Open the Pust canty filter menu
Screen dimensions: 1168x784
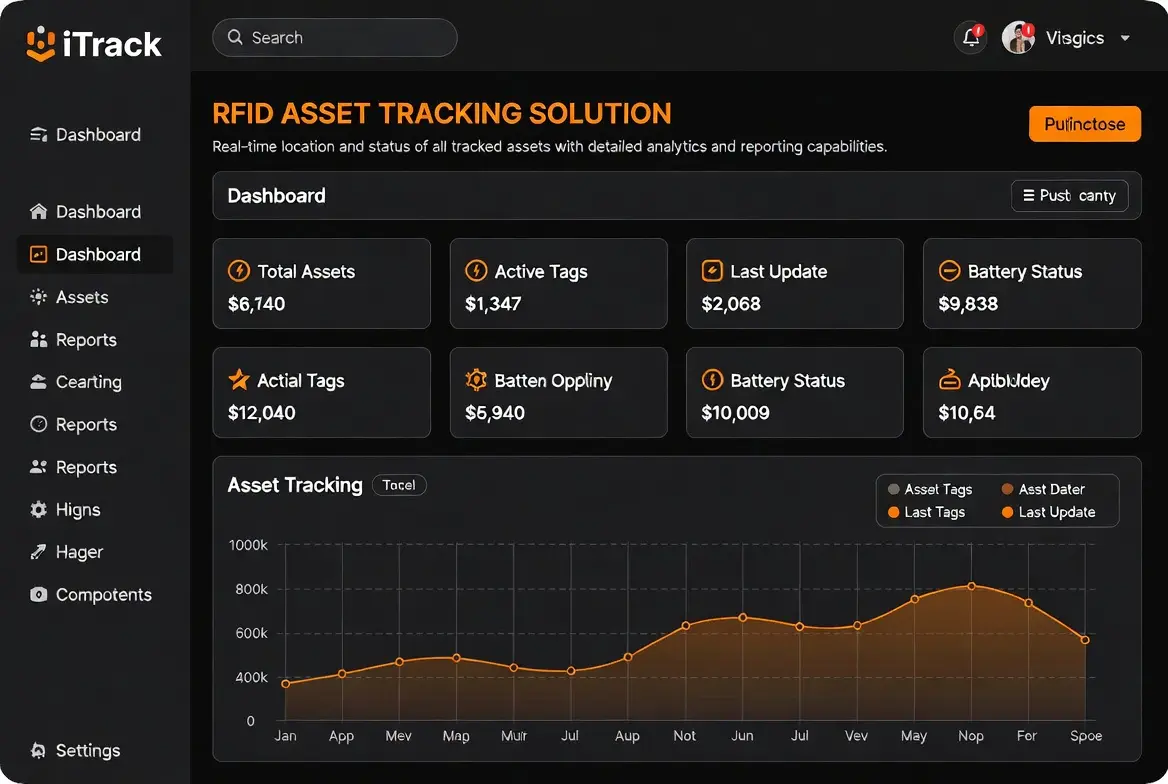[1069, 196]
